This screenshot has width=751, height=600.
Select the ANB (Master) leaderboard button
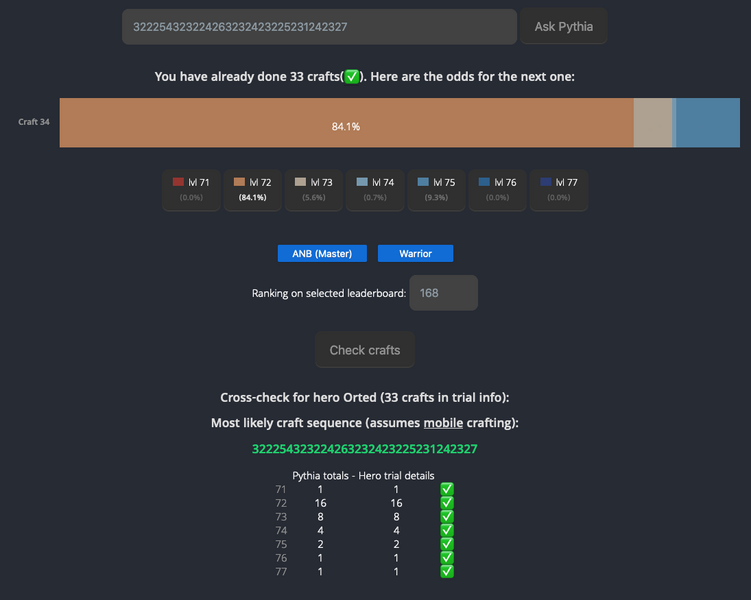pos(322,253)
